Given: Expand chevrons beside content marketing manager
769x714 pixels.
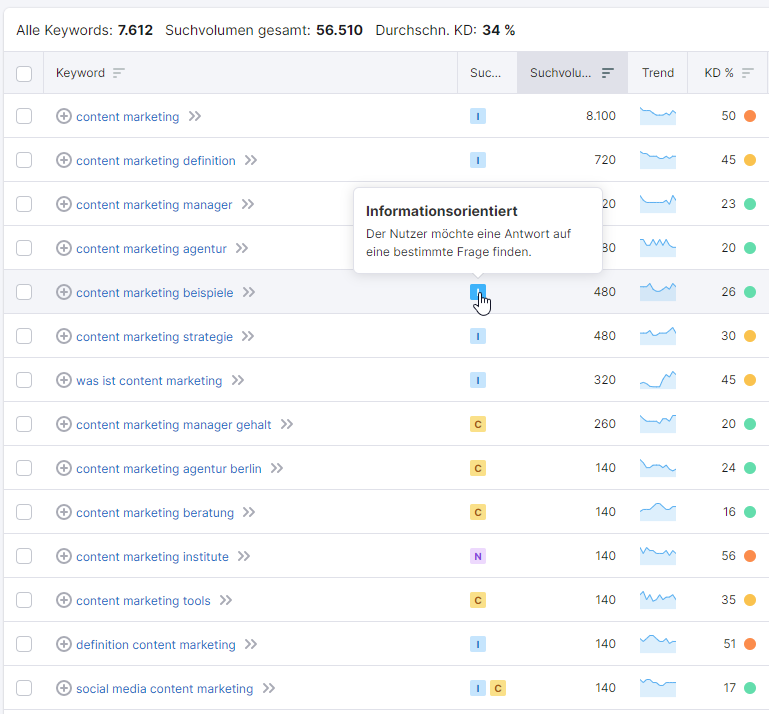Looking at the screenshot, I should point(248,204).
